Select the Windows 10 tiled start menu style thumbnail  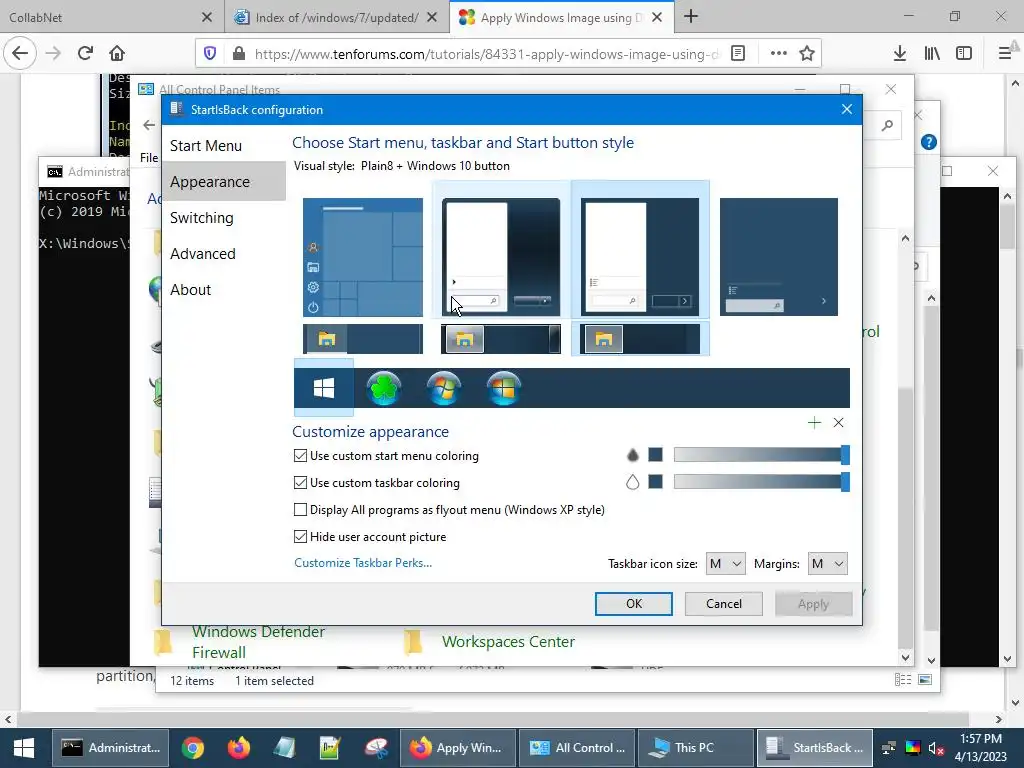tap(362, 257)
